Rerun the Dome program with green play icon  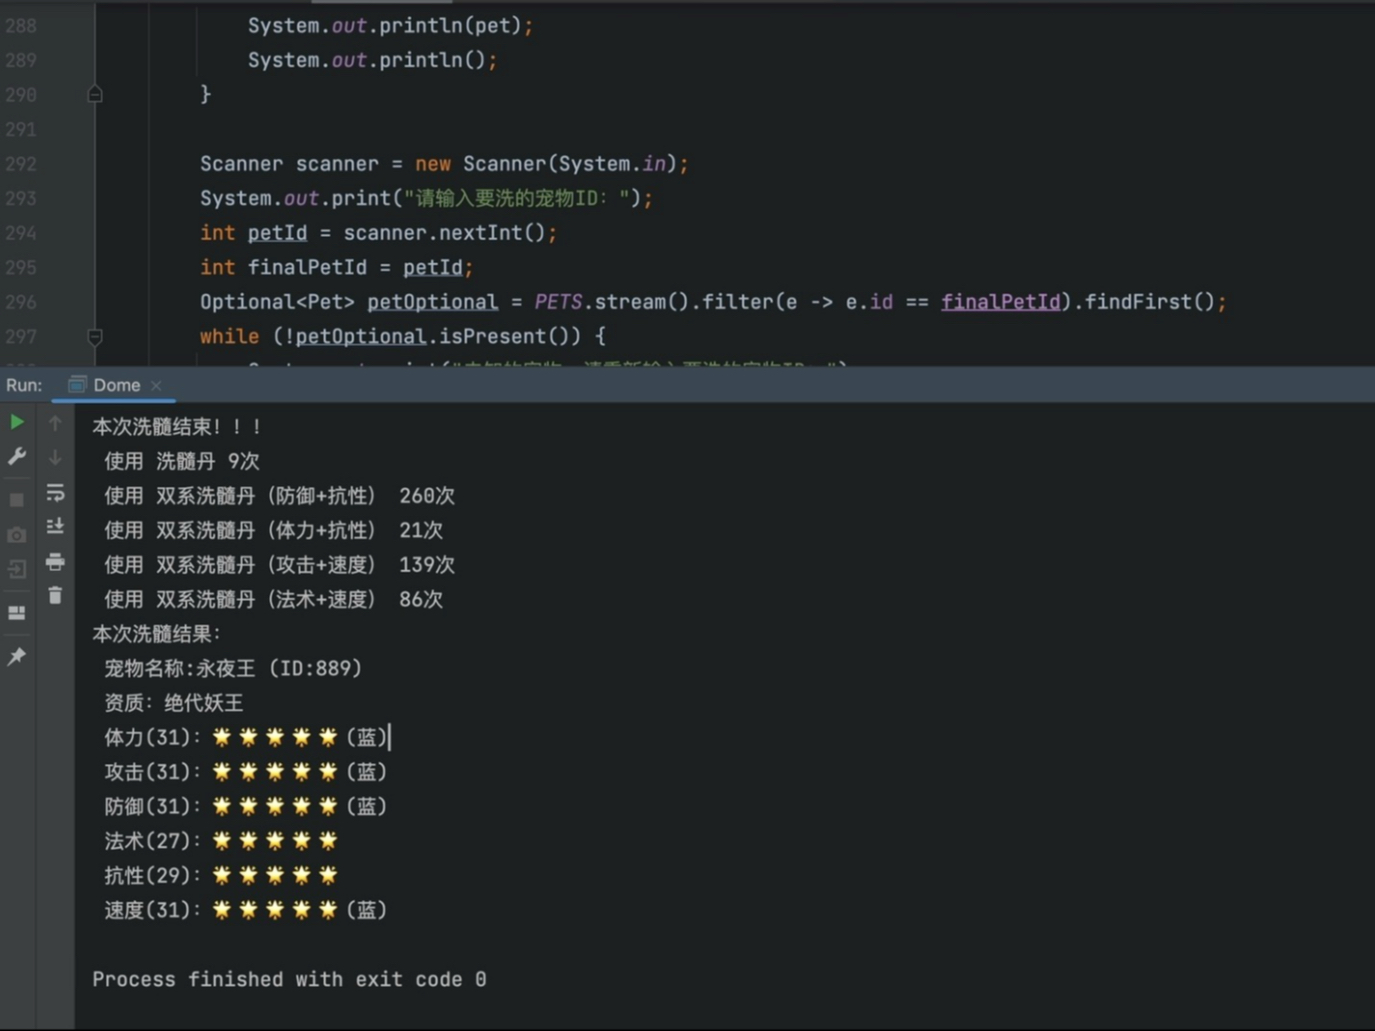point(17,422)
